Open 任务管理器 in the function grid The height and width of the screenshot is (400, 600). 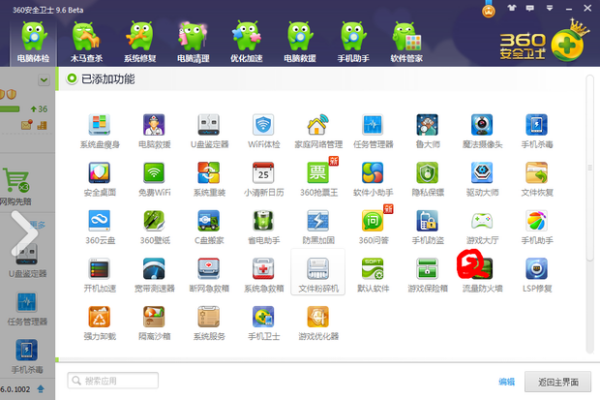tap(373, 131)
